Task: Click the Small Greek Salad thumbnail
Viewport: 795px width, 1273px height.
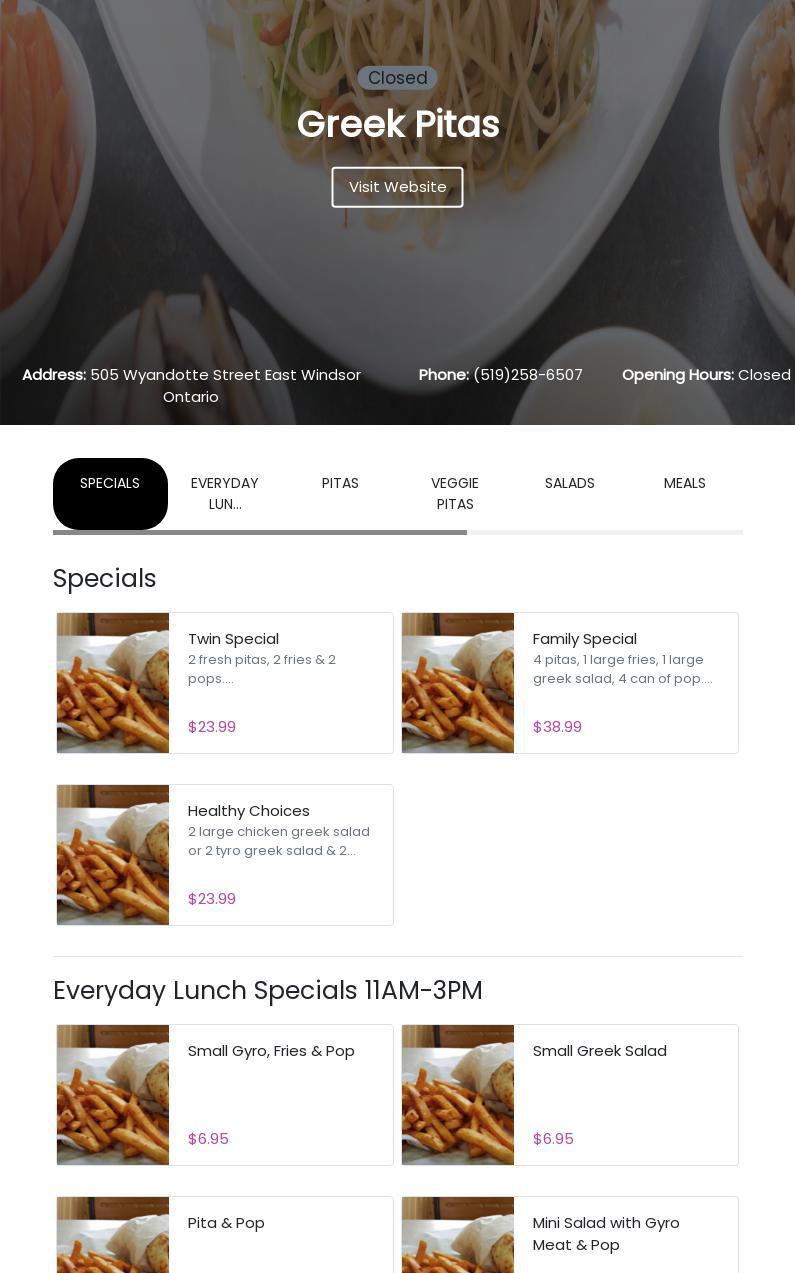Action: [458, 1095]
